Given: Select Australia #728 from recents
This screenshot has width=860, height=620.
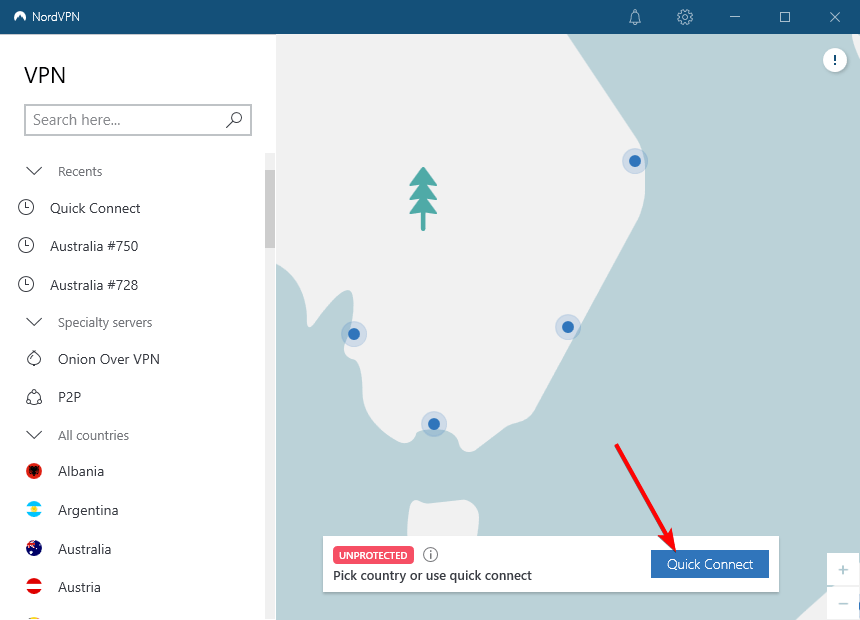Looking at the screenshot, I should click(x=94, y=285).
